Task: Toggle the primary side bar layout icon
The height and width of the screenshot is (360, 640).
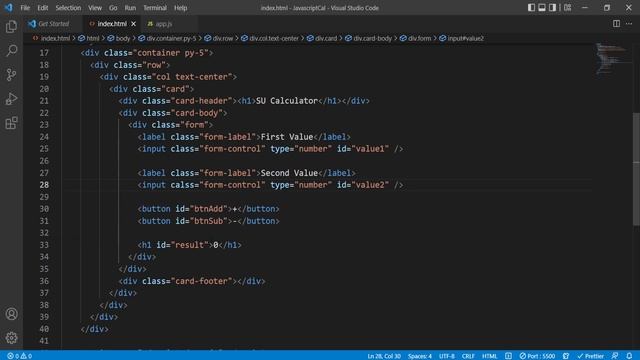Action: (x=531, y=8)
